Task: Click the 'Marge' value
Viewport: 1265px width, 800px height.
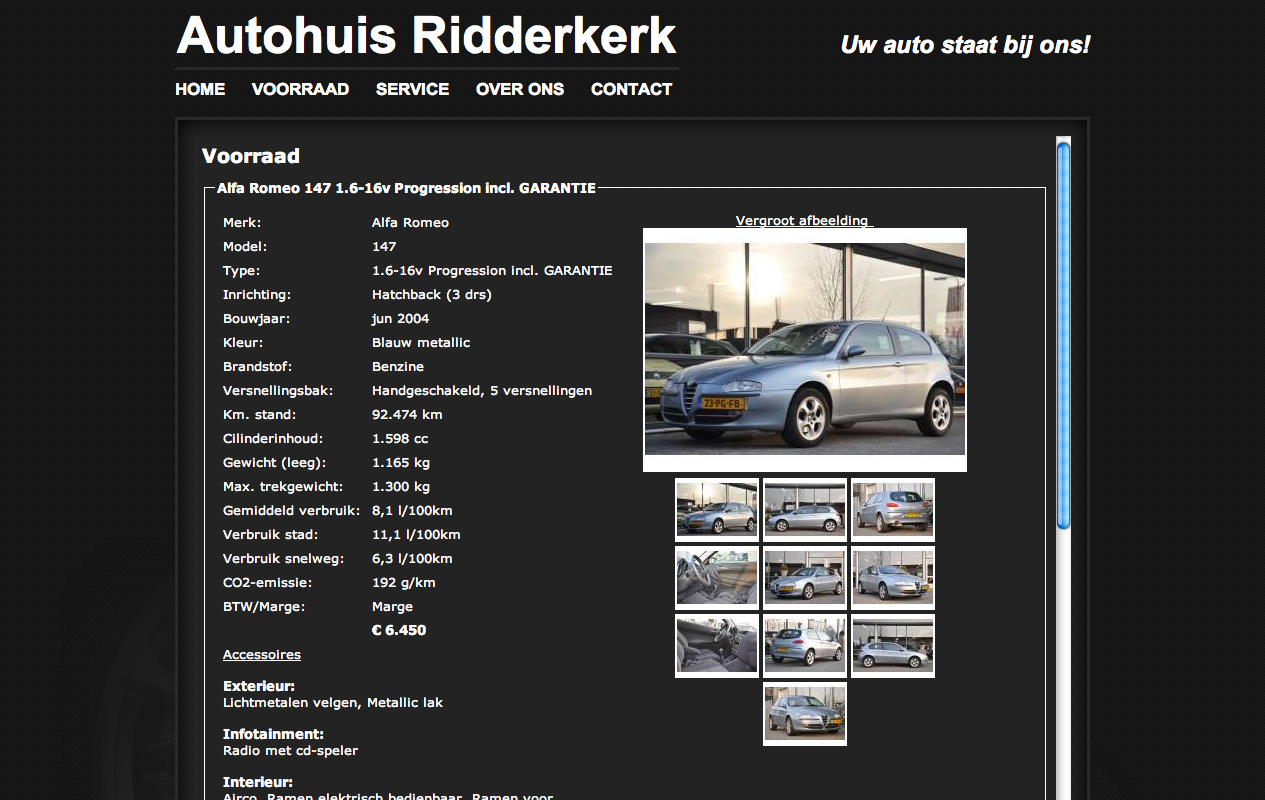Action: (392, 607)
